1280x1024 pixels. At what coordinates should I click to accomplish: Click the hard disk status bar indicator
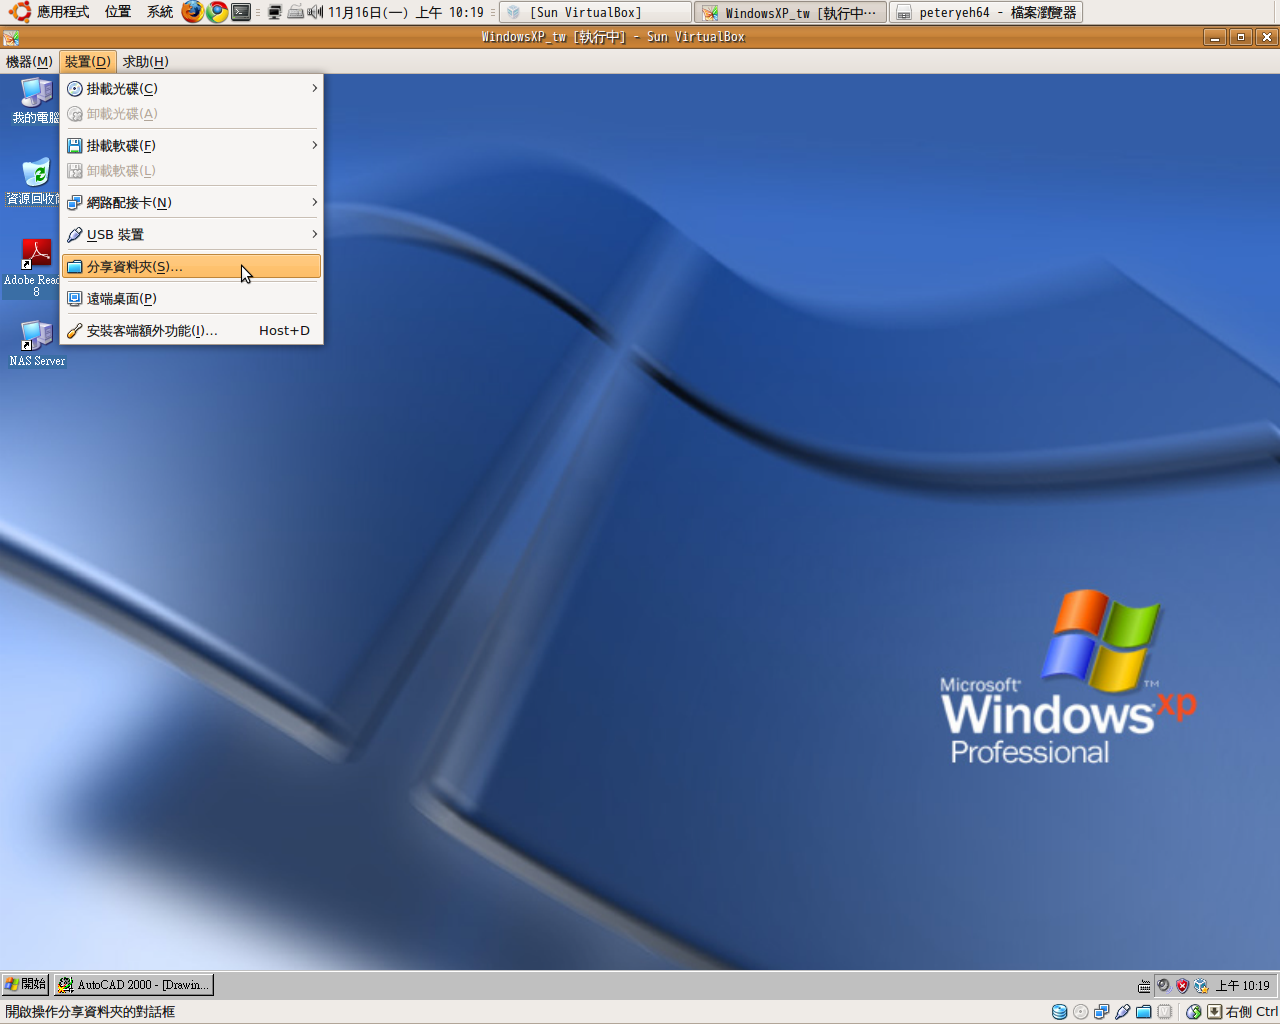[x=1059, y=1012]
